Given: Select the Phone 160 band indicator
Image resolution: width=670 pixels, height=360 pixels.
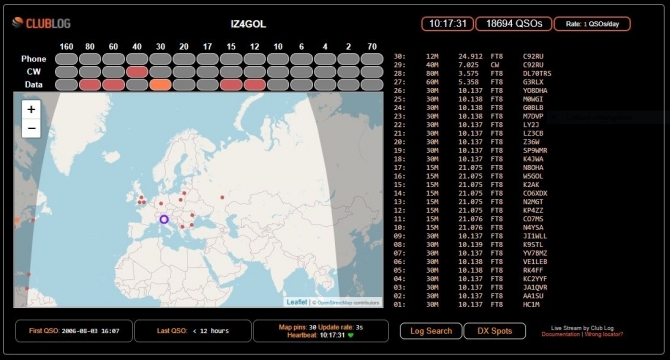Looking at the screenshot, I should tap(66, 59).
